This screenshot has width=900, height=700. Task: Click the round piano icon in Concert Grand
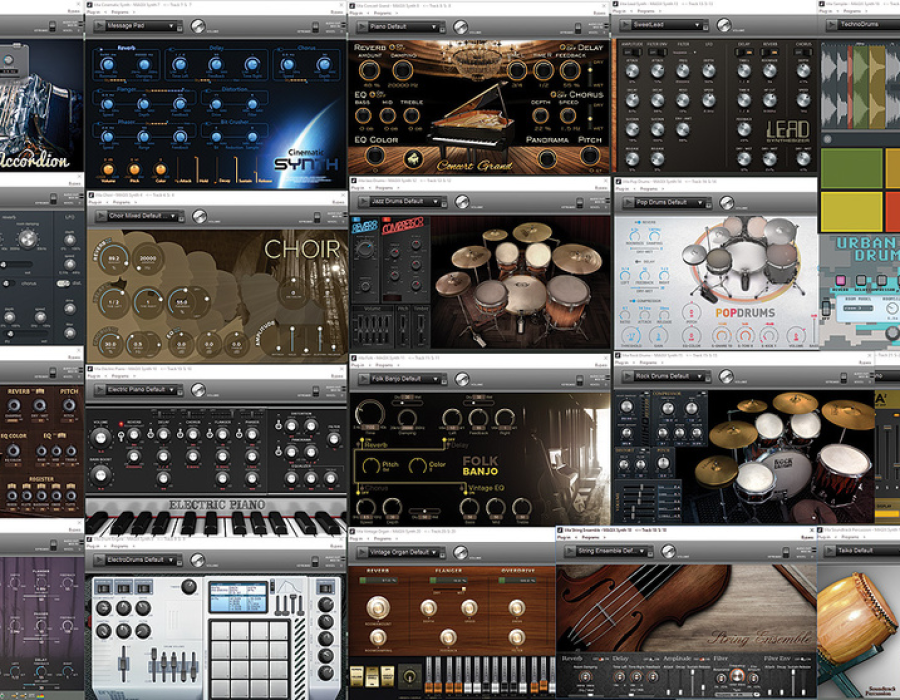(413, 159)
